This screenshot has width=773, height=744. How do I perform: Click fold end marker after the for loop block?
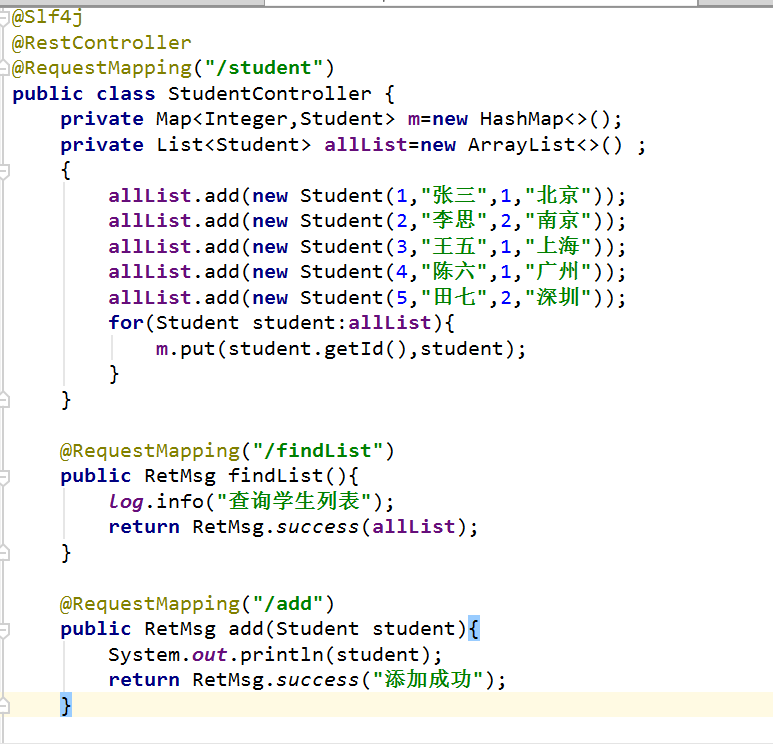tap(4, 400)
